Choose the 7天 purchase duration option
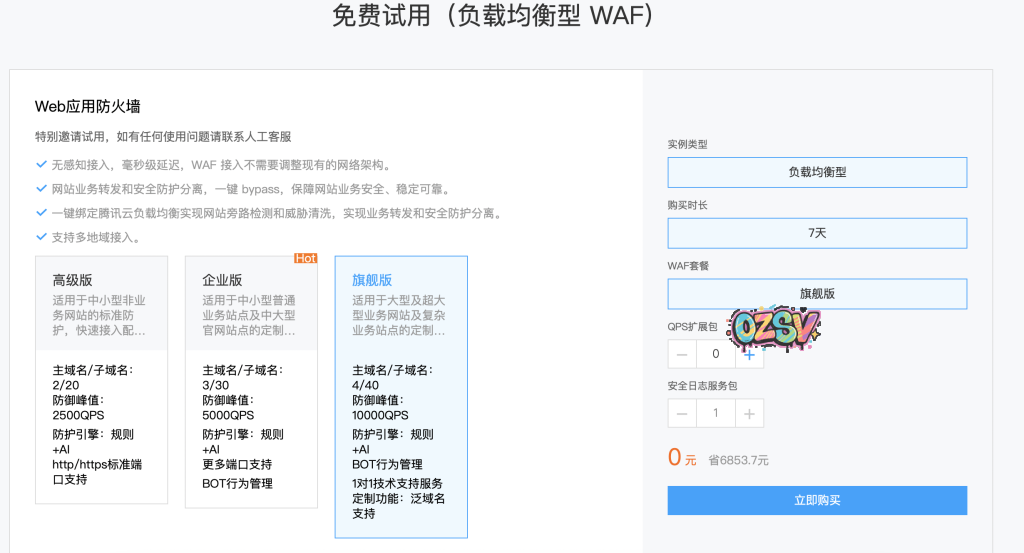The image size is (1024, 553). [817, 233]
